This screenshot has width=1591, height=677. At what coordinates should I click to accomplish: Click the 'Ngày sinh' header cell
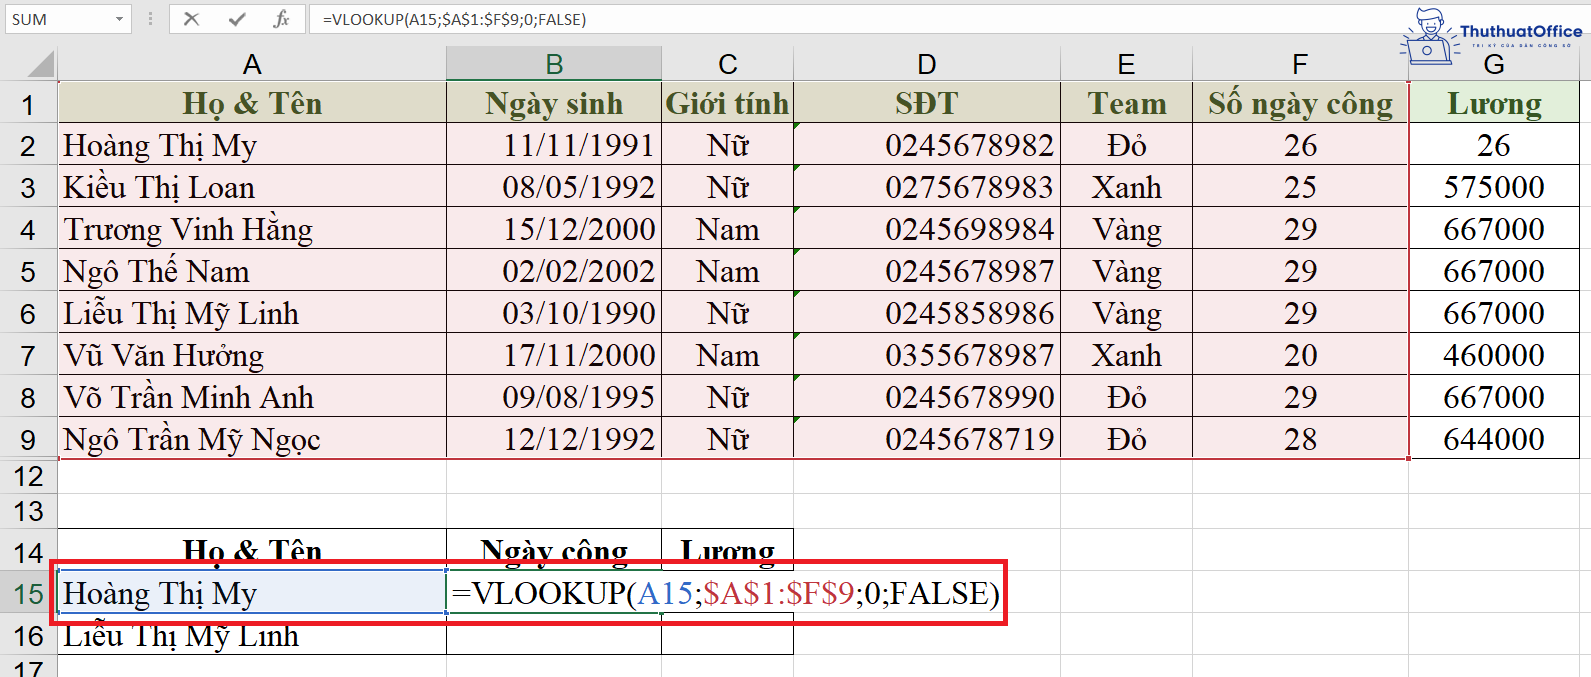[554, 103]
